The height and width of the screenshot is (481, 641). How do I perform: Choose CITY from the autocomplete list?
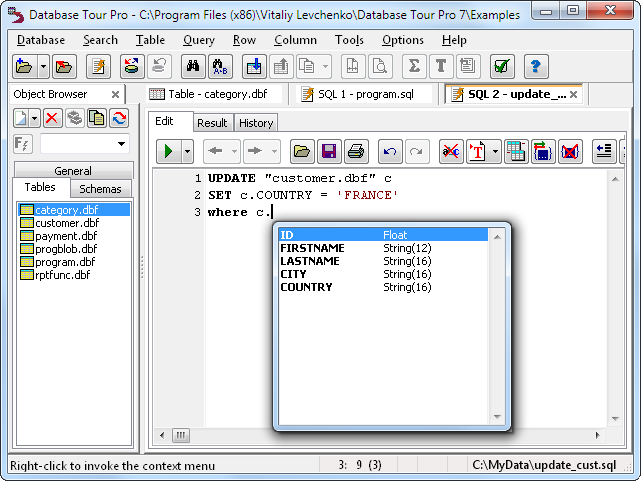[x=383, y=274]
